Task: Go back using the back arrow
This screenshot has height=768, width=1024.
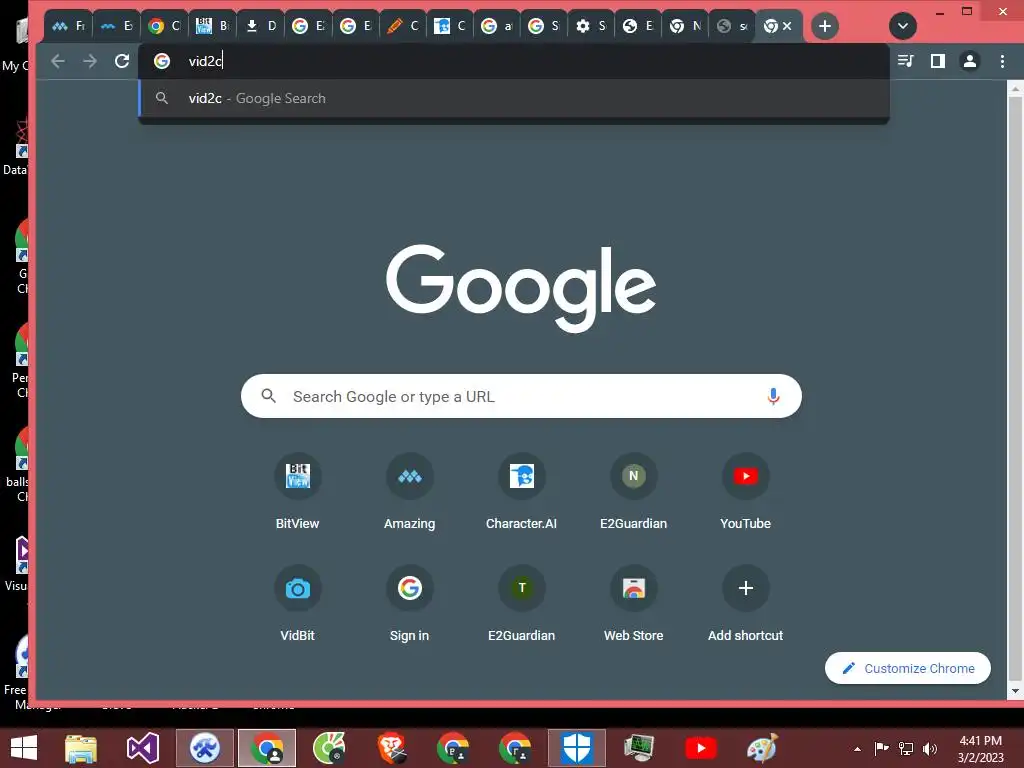Action: tap(58, 61)
